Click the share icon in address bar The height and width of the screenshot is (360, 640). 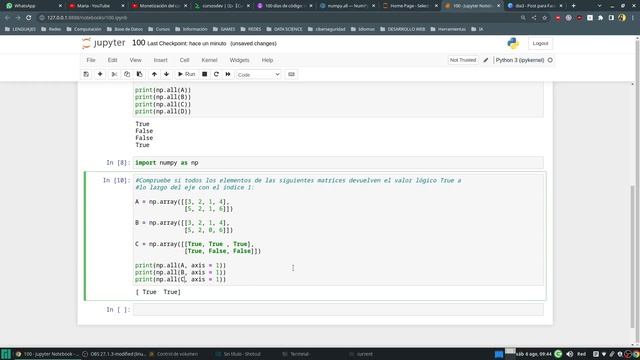534,18
